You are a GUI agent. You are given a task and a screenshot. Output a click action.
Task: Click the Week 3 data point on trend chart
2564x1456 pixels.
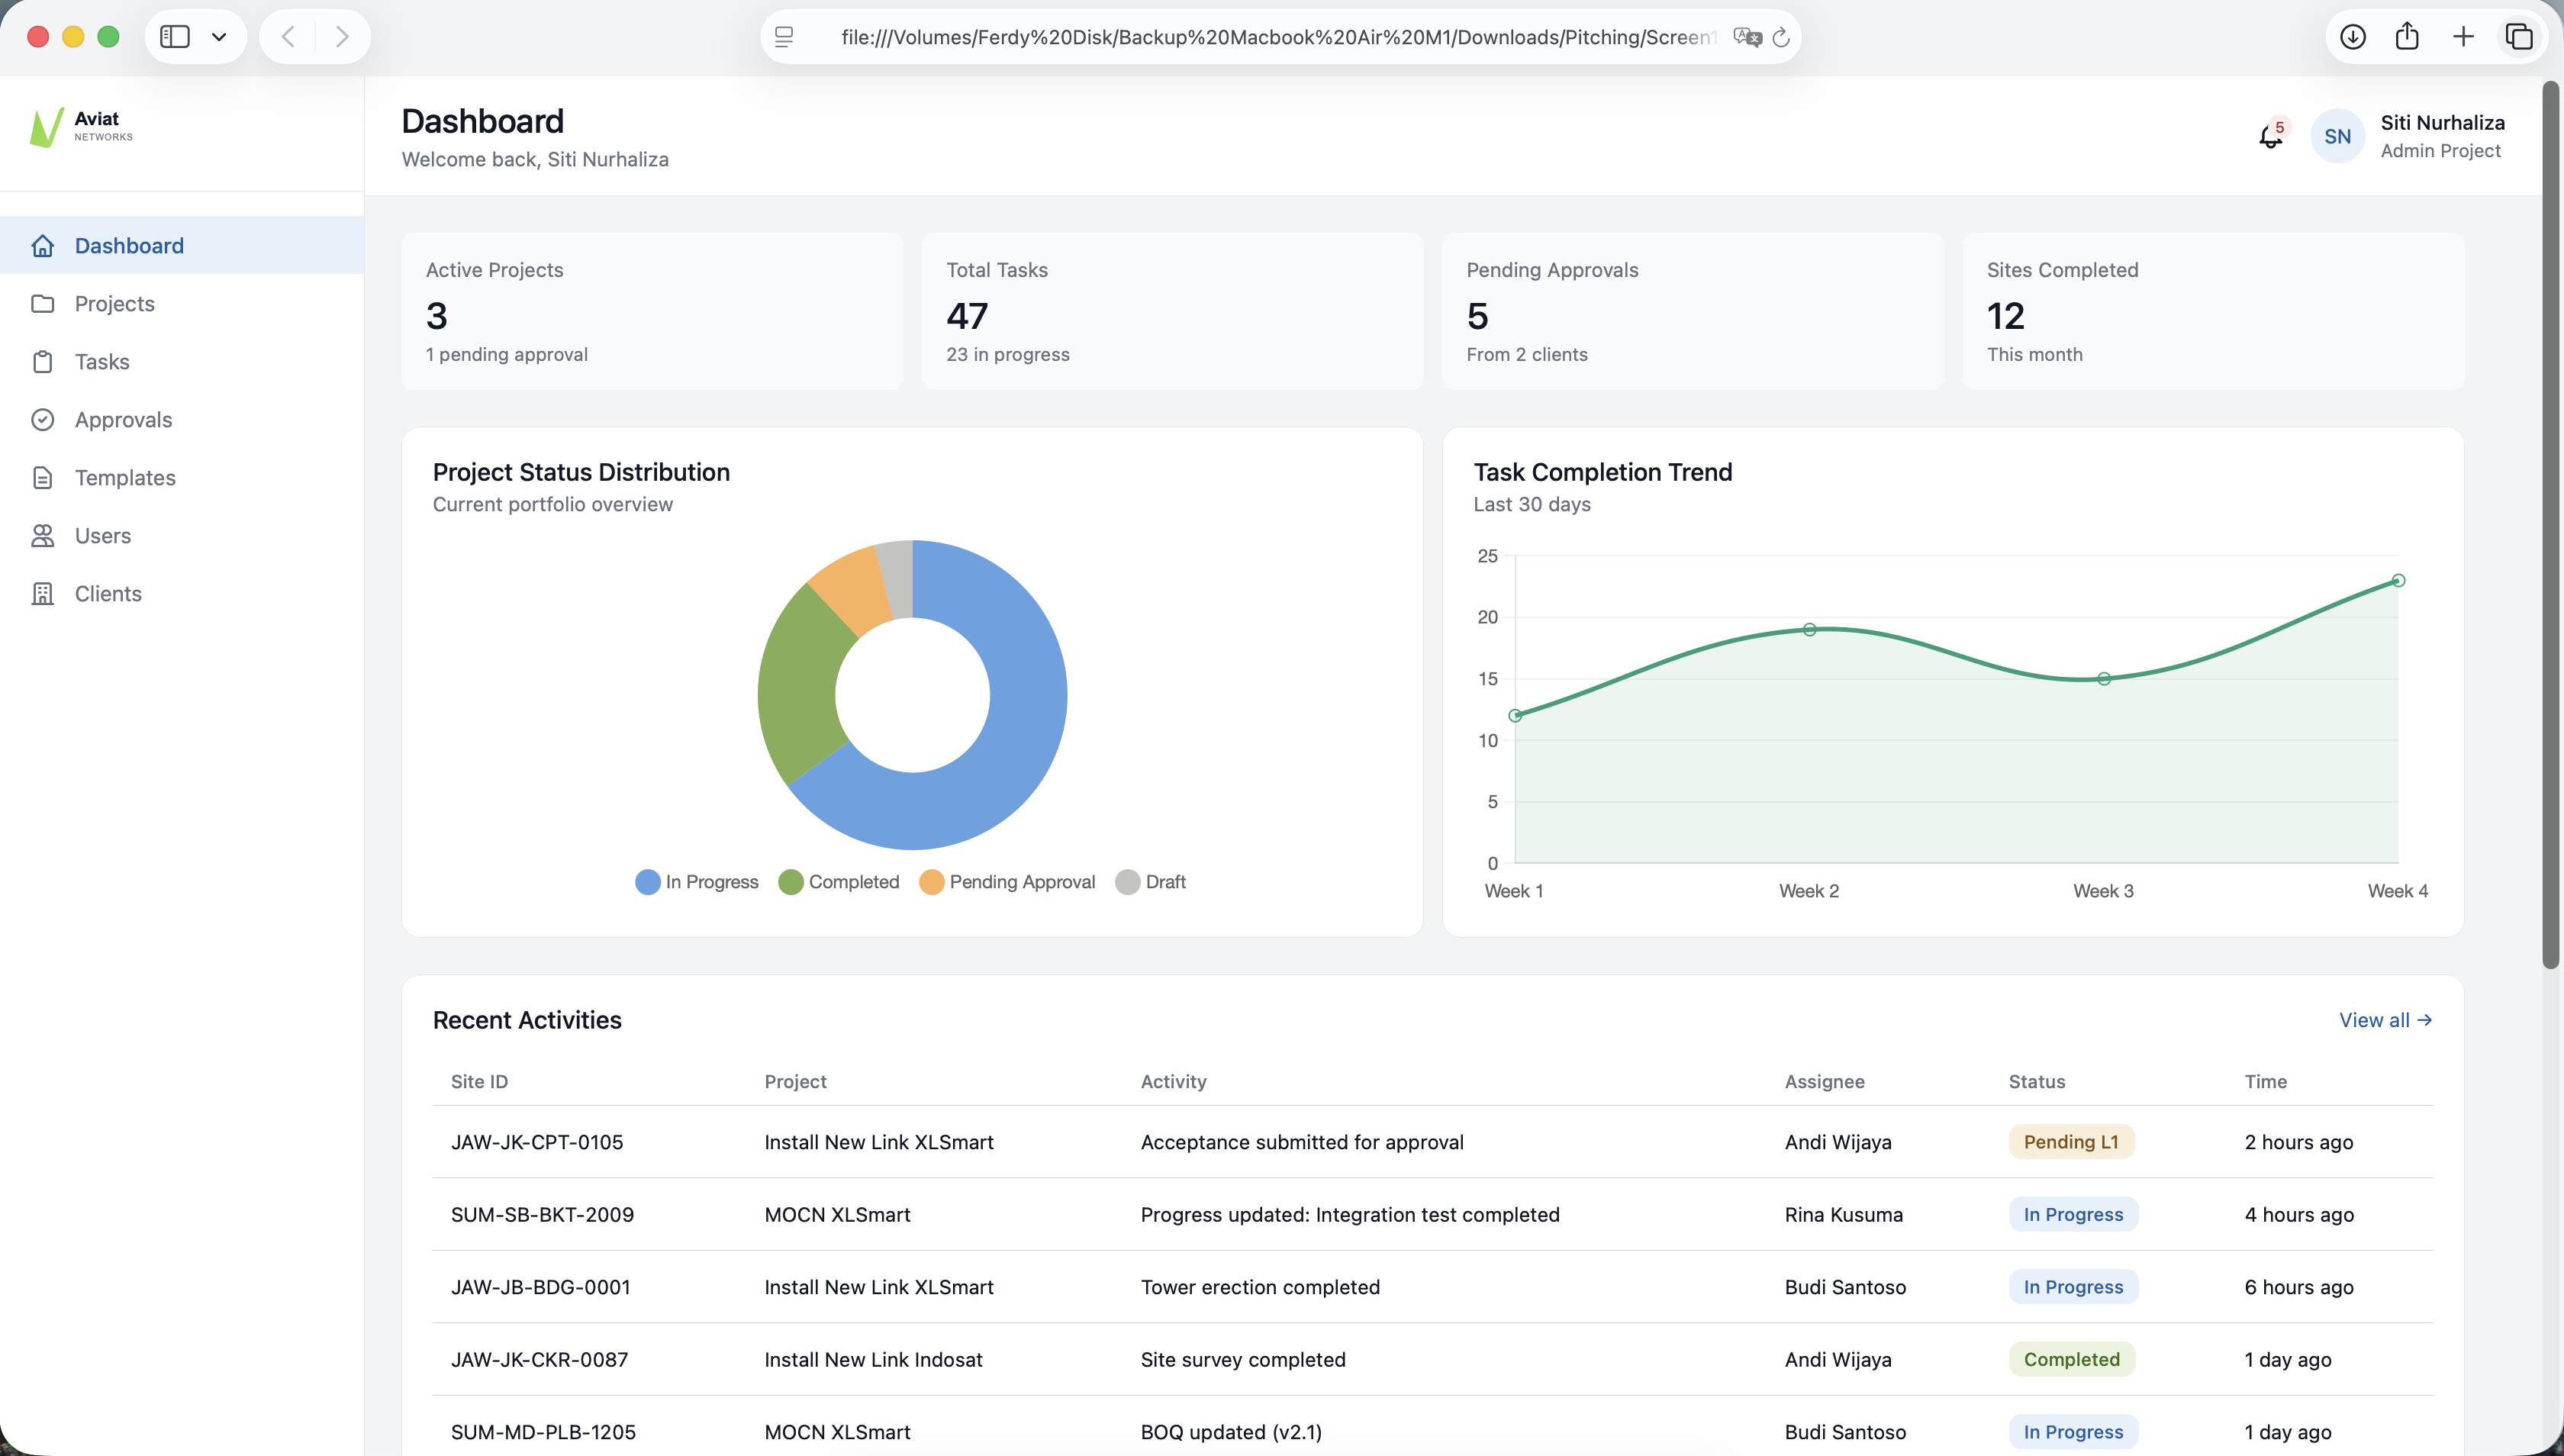[x=2104, y=679]
